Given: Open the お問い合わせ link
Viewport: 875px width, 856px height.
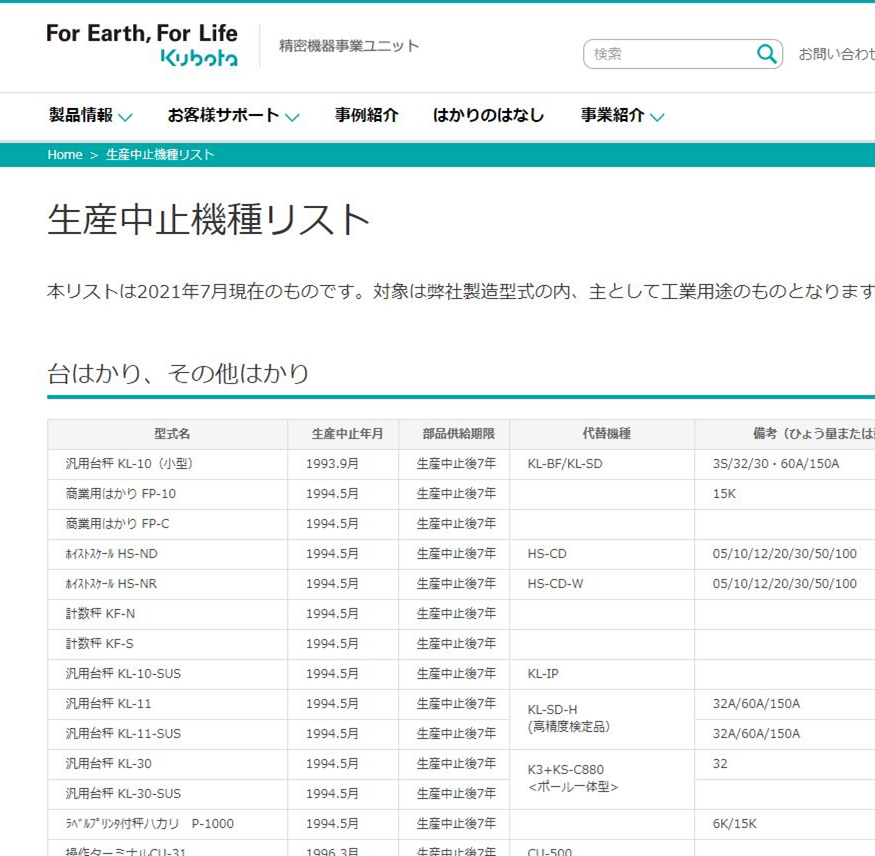Looking at the screenshot, I should click(x=836, y=54).
